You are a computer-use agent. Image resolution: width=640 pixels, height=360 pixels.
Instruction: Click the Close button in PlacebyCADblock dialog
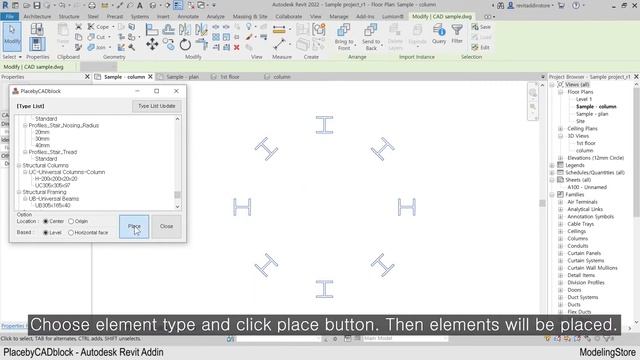(167, 226)
